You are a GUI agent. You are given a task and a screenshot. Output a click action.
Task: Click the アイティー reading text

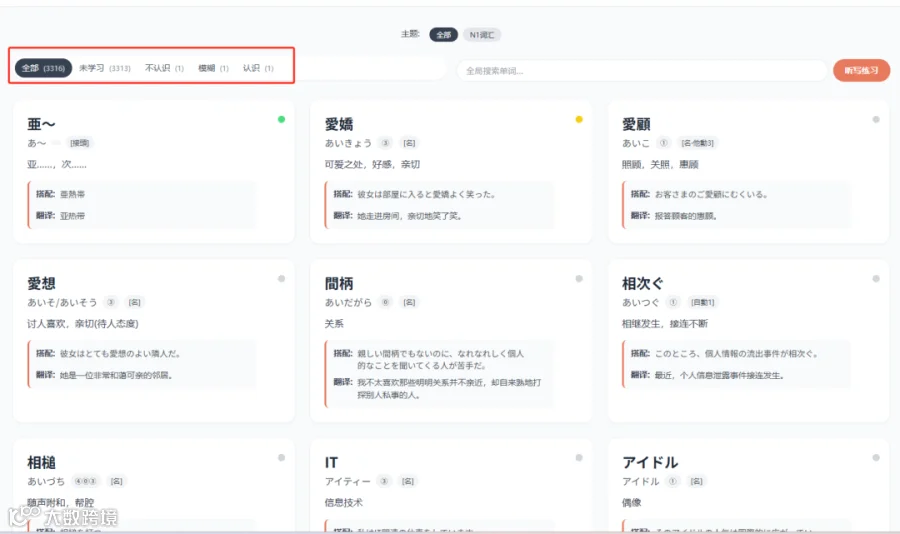tap(348, 481)
